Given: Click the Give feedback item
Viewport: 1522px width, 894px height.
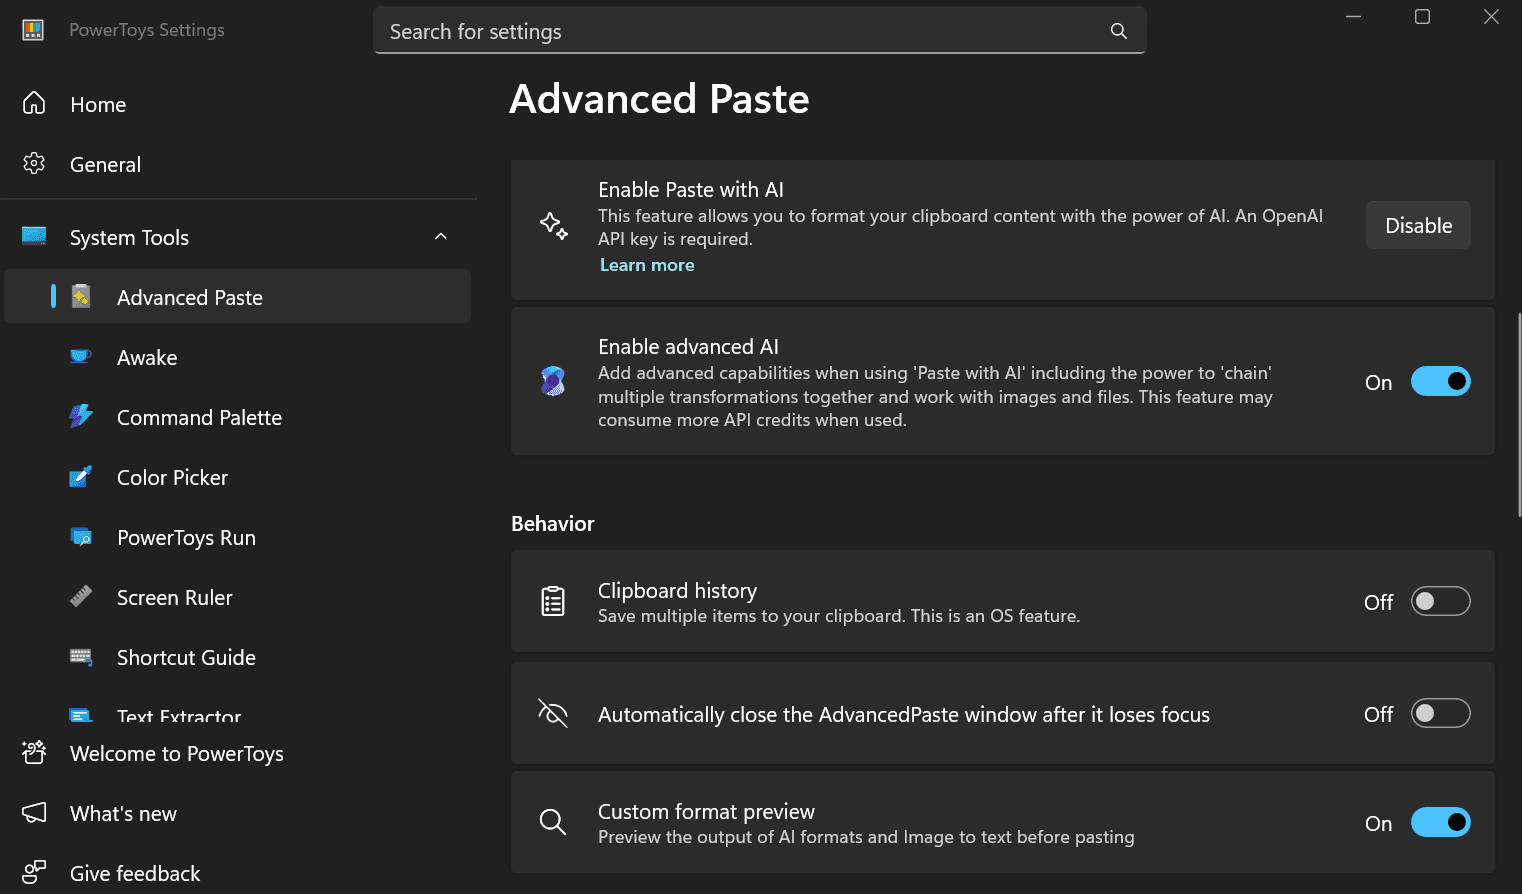Looking at the screenshot, I should click(135, 873).
